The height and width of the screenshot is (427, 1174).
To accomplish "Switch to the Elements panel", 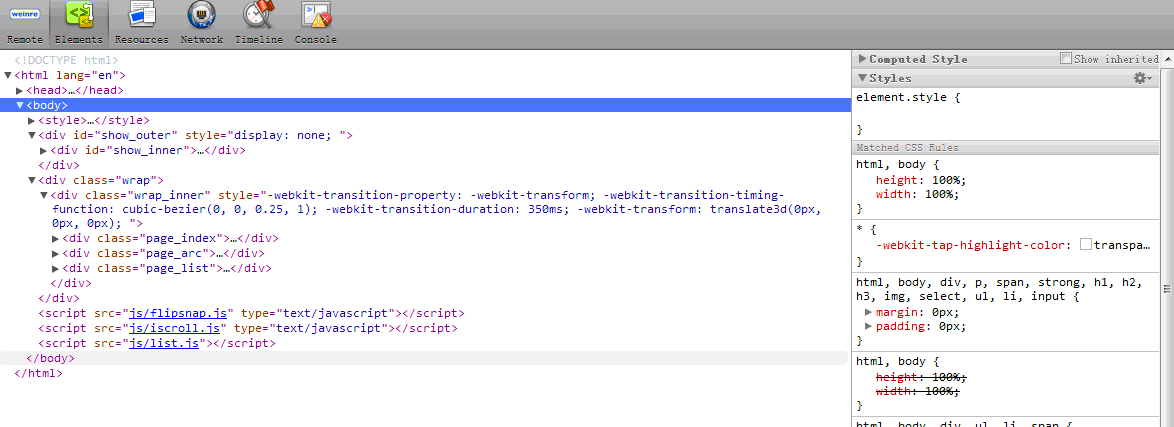I will click(x=79, y=25).
